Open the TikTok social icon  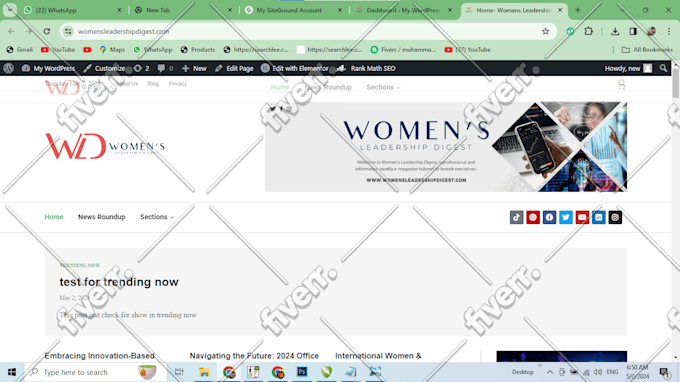516,217
